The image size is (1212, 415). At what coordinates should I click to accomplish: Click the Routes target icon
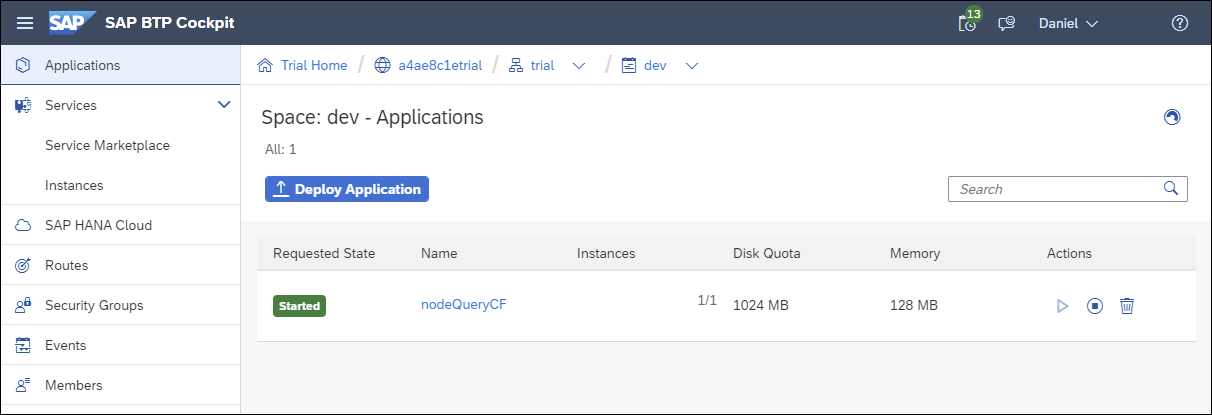click(x=23, y=265)
